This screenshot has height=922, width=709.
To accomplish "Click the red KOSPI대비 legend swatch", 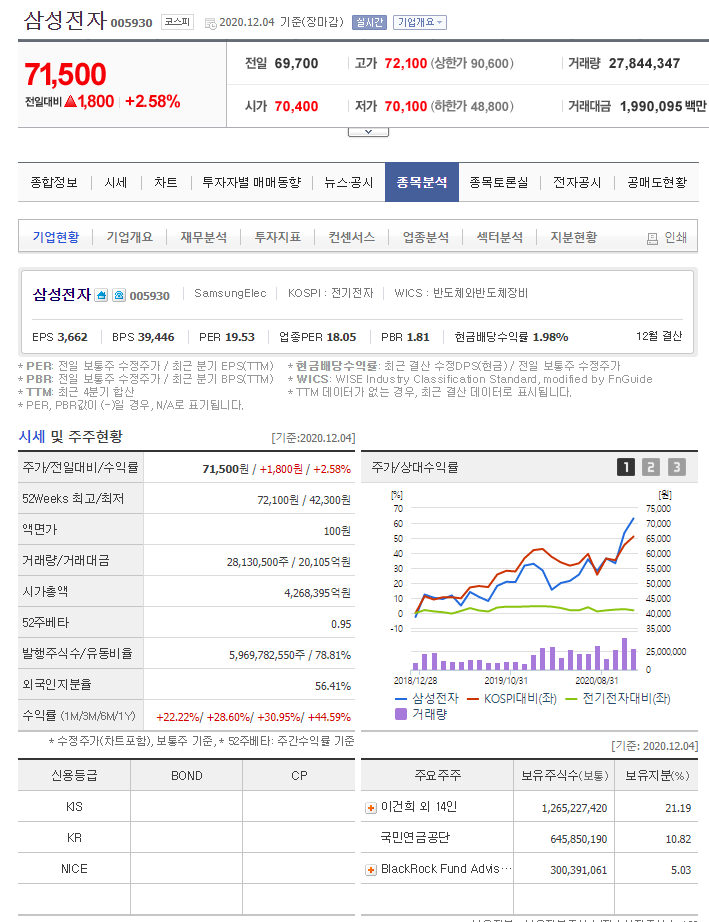I will point(473,699).
